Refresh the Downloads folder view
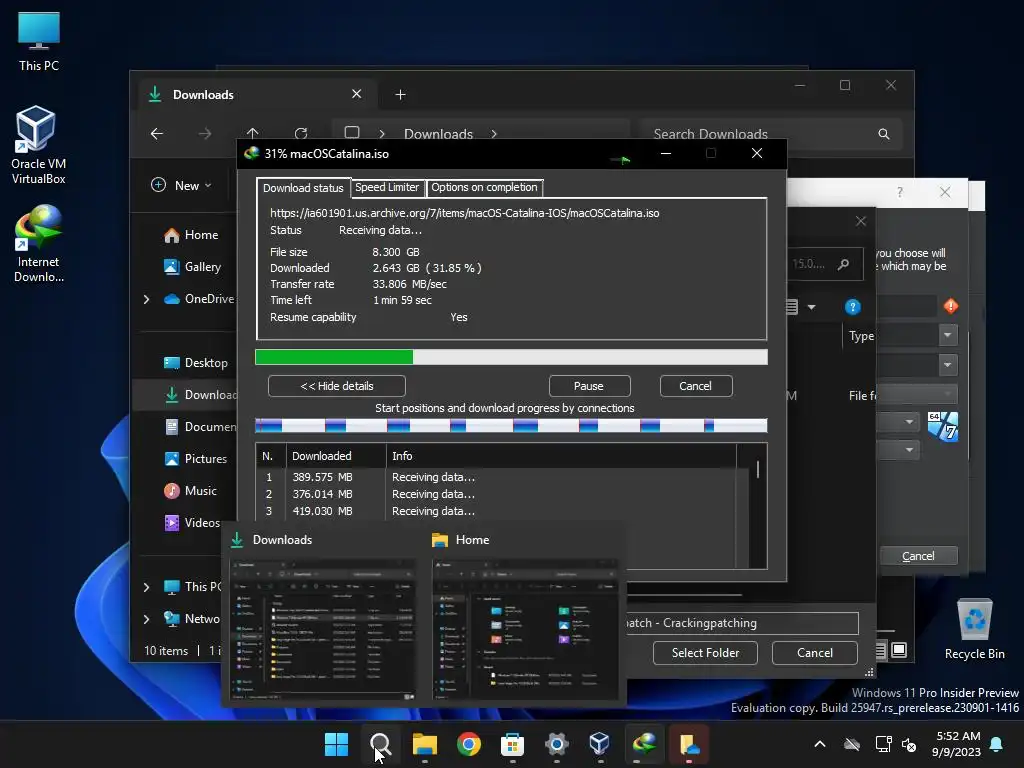The height and width of the screenshot is (768, 1024). click(x=301, y=134)
